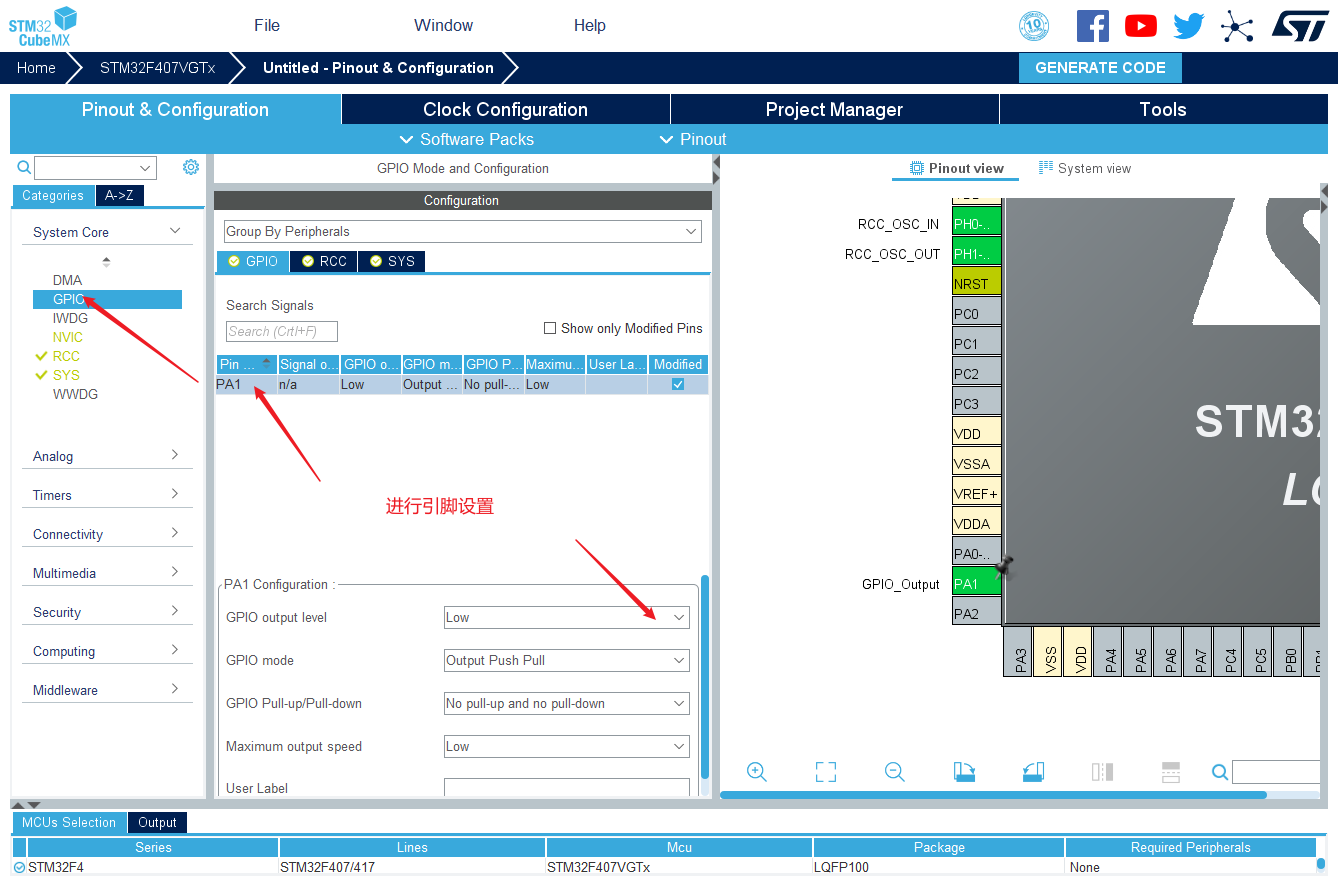Open the Facebook icon link
Image resolution: width=1338 pixels, height=886 pixels.
tap(1093, 26)
